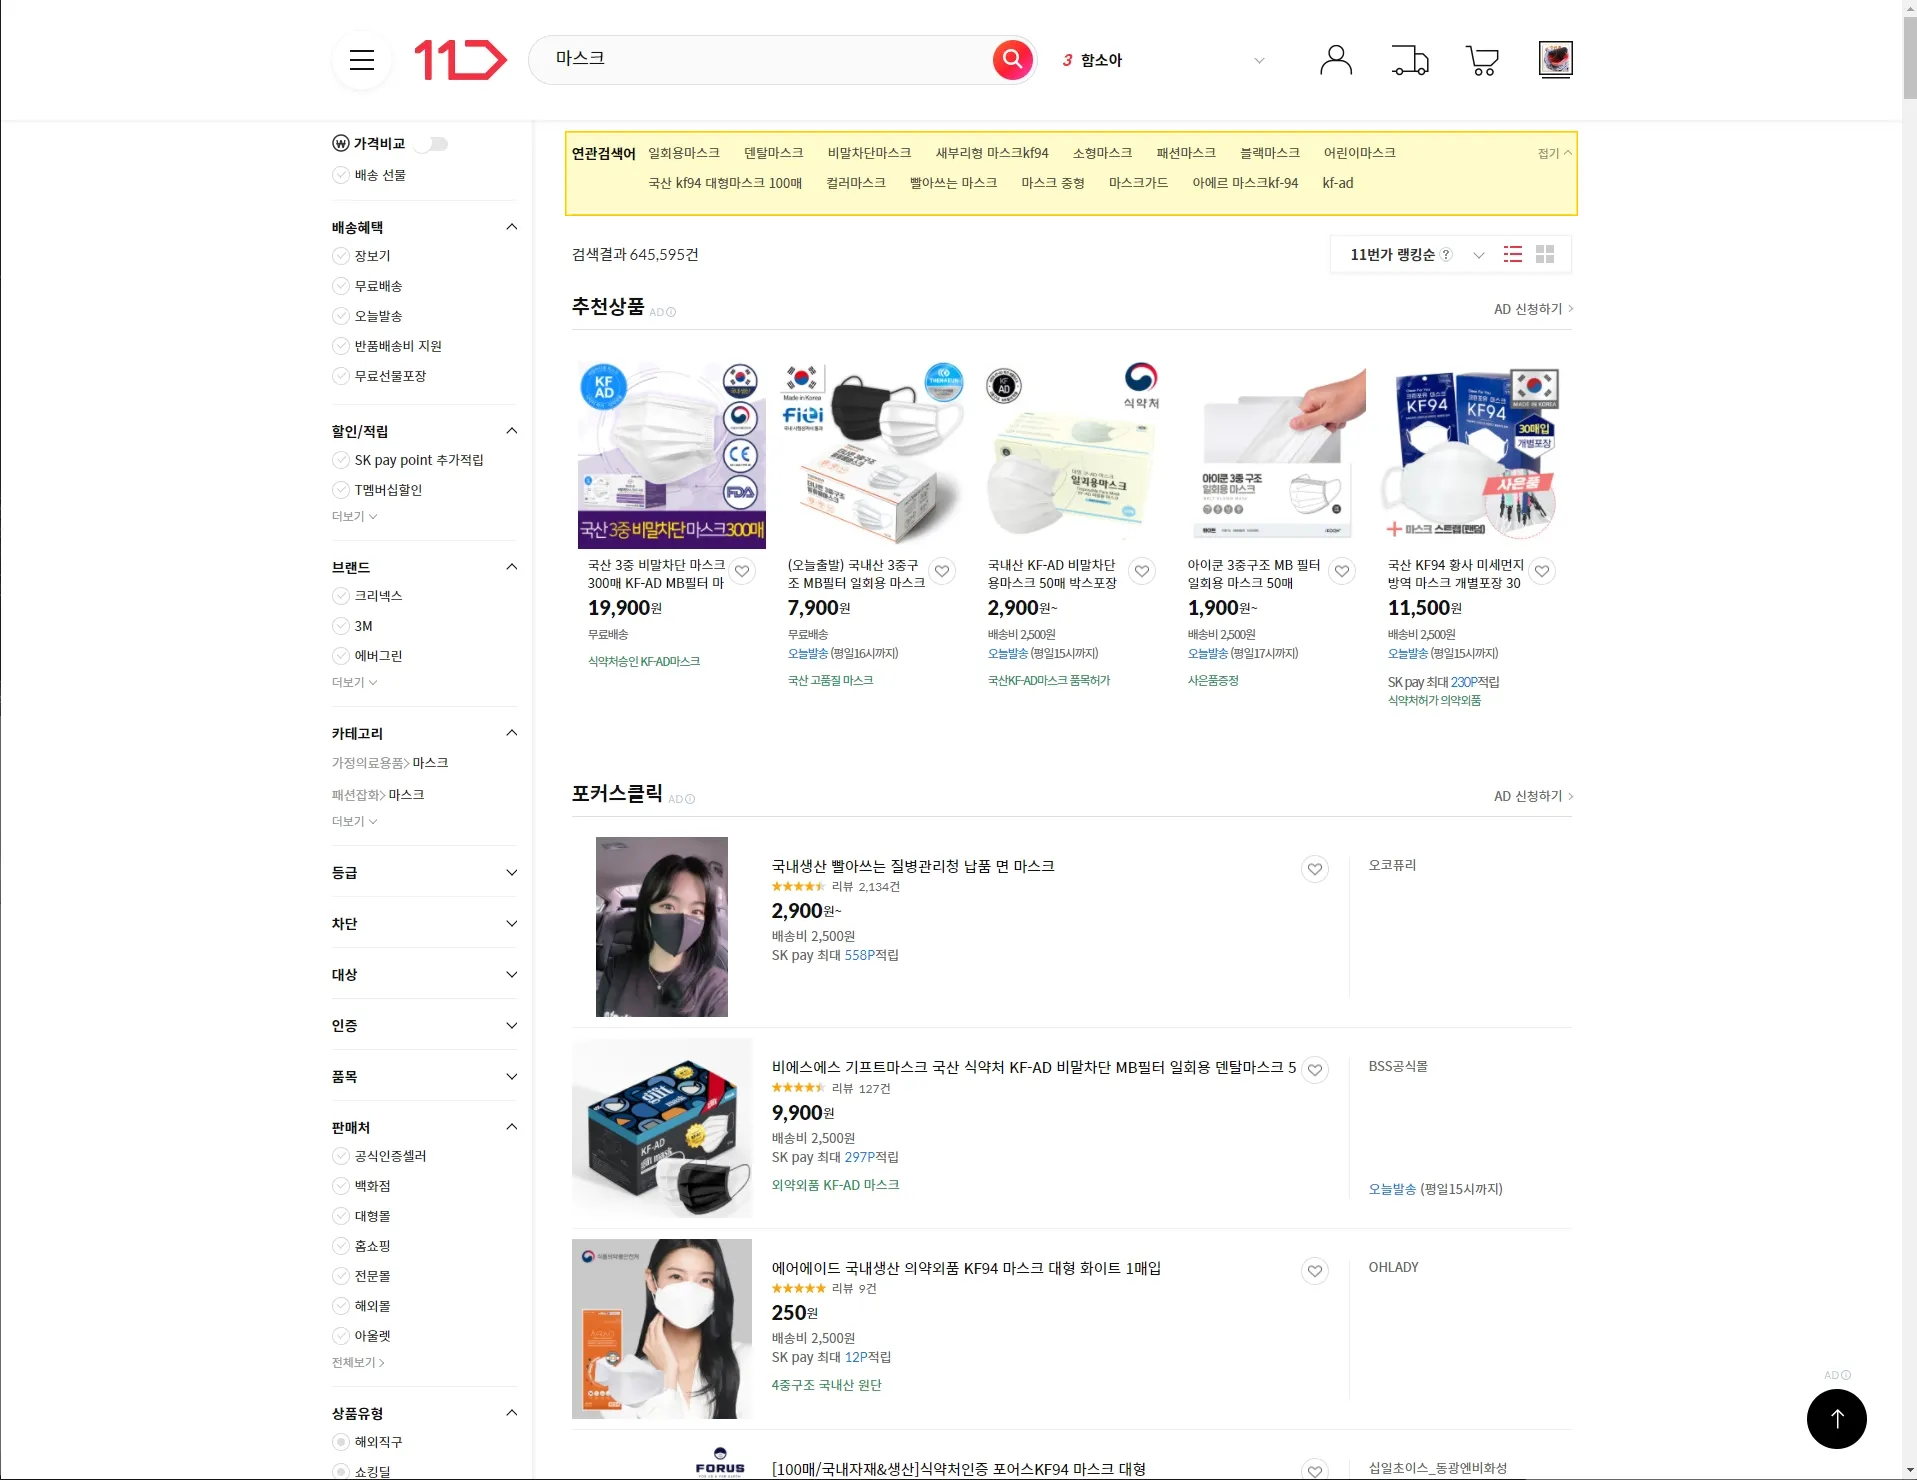Open the black mask woman product thumbnail

point(662,927)
